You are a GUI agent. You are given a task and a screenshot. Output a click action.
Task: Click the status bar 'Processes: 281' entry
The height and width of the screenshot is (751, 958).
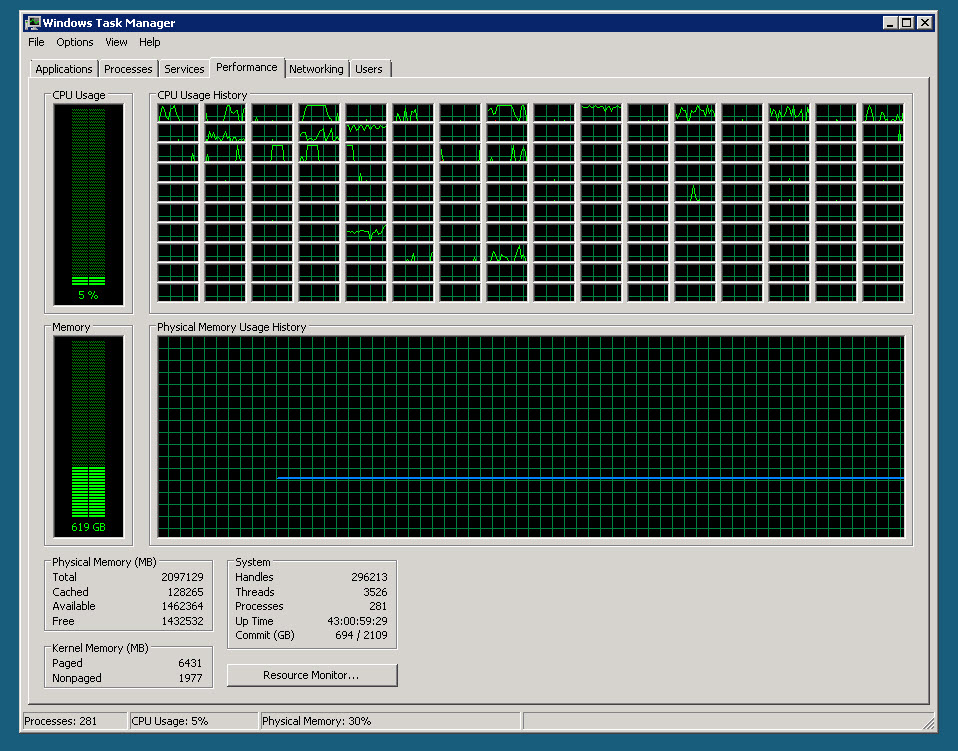tap(75, 721)
